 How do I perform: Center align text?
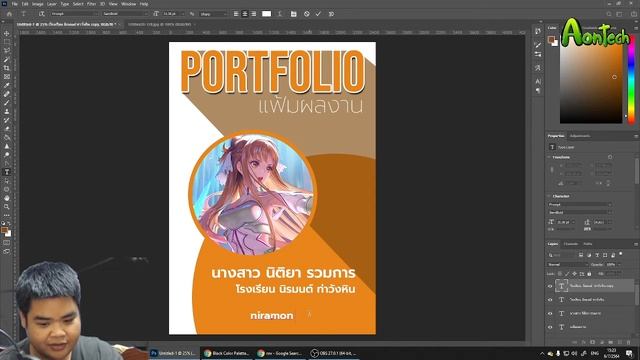(244, 14)
